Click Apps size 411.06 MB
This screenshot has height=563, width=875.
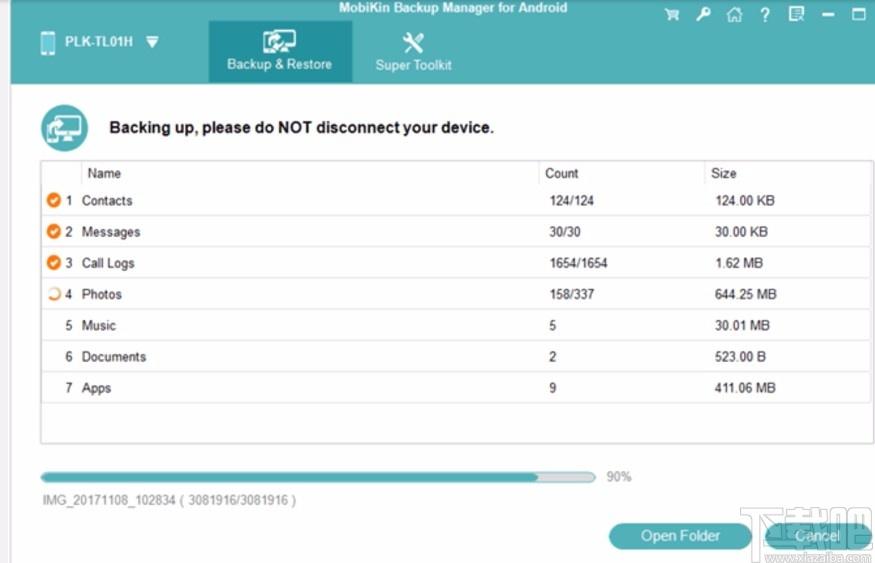(745, 388)
